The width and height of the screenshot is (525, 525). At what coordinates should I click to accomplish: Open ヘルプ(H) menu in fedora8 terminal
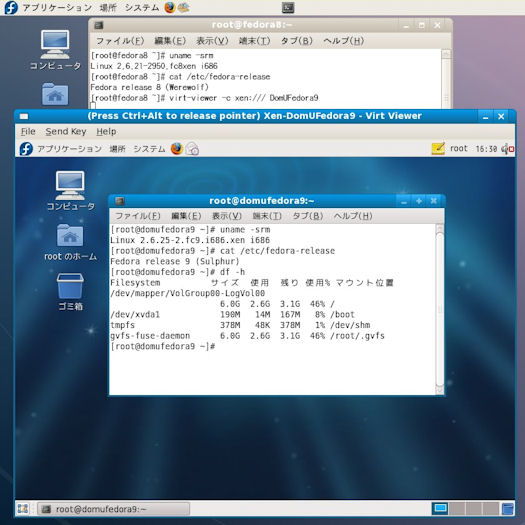coord(344,41)
